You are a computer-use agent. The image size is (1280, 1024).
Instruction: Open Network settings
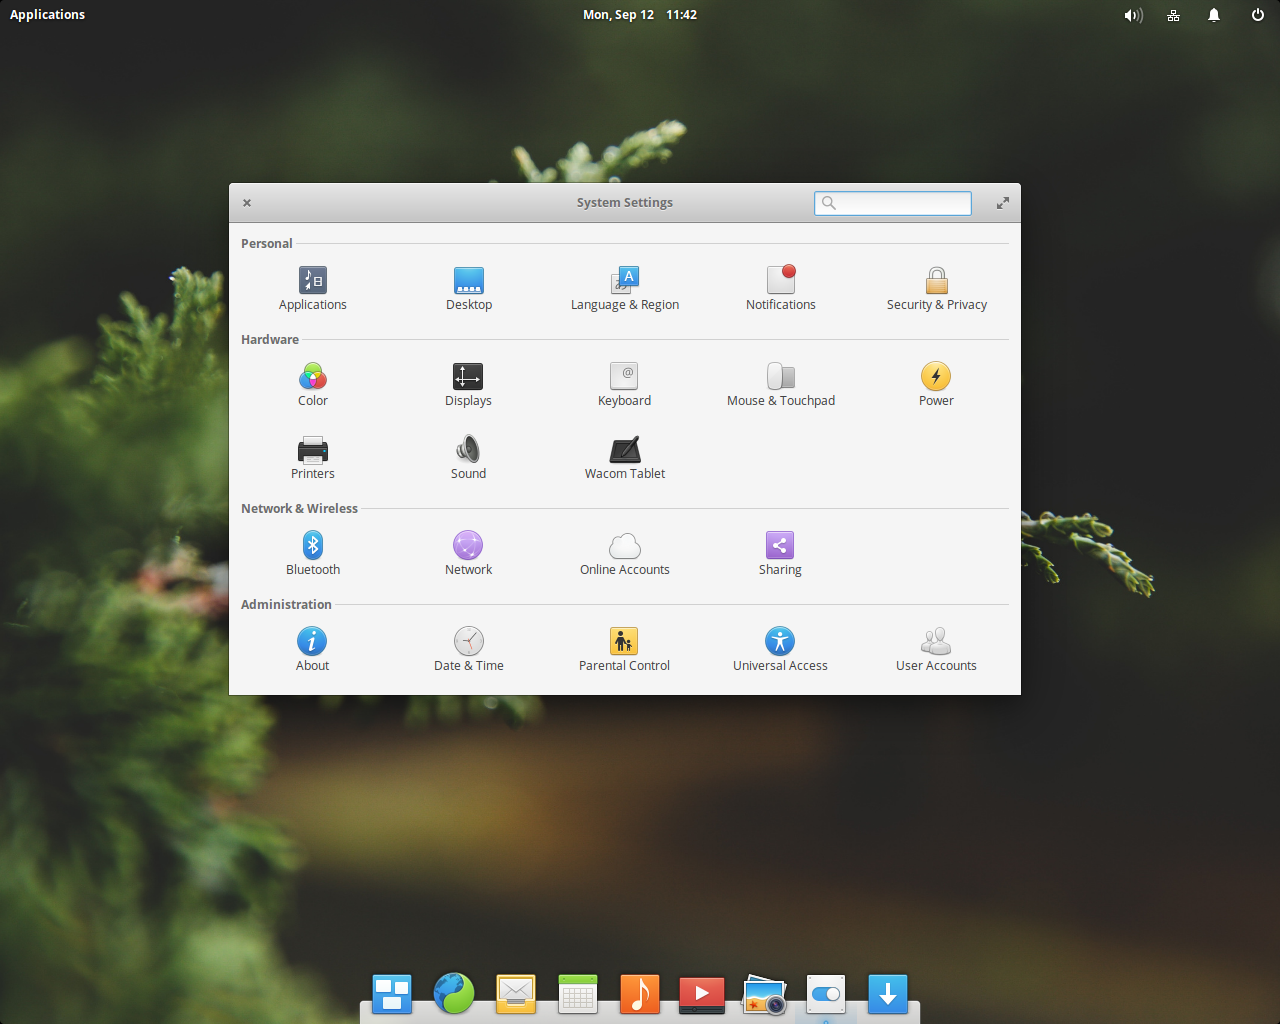[x=469, y=555]
